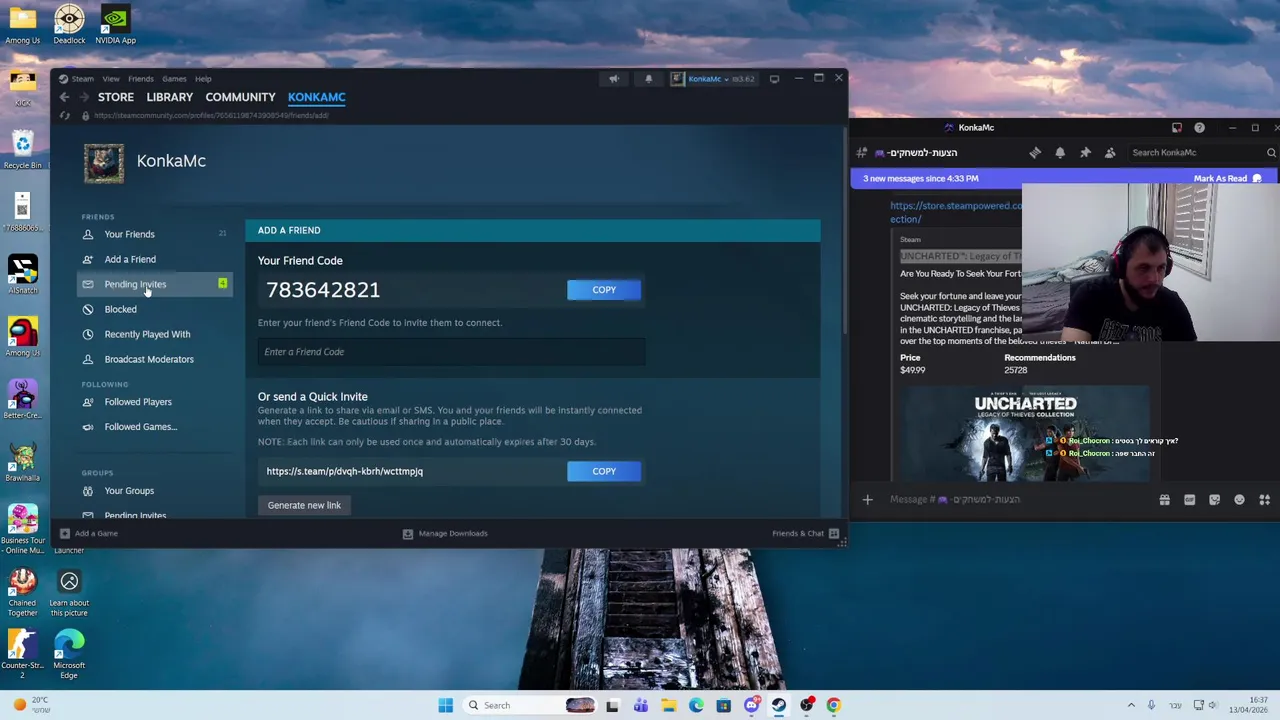Open Friends & Chat icon in Steam
This screenshot has height=720, width=1280.
coord(833,533)
